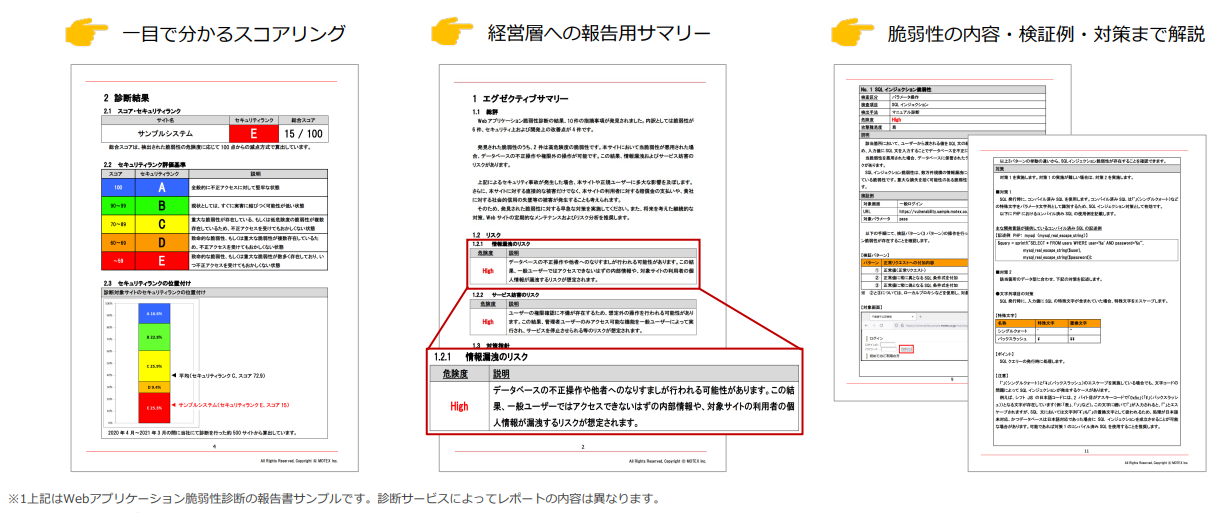Image resolution: width=1228 pixels, height=513 pixels.
Task: Click the 1 エグゼクティブサマリー page title
Action: click(x=521, y=98)
